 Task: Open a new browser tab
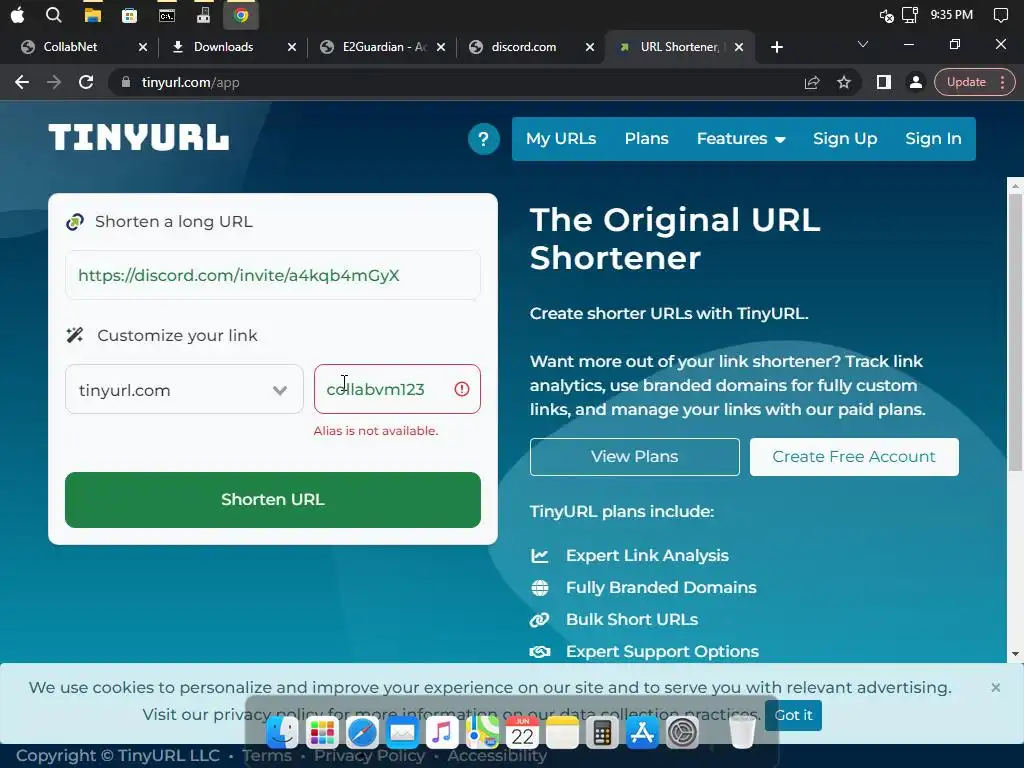point(776,47)
